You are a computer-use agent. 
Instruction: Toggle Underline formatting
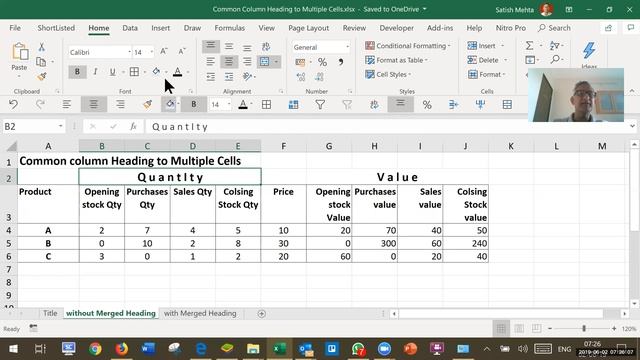[112, 72]
